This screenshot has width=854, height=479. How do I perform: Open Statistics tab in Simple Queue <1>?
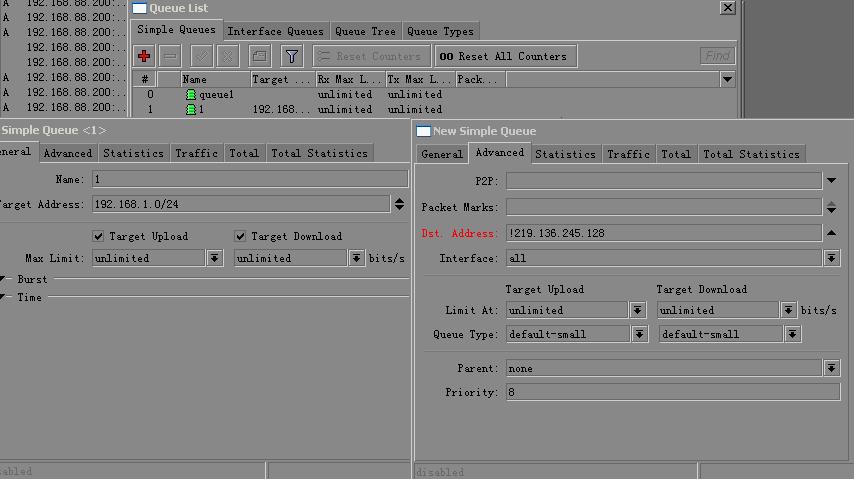coord(133,154)
